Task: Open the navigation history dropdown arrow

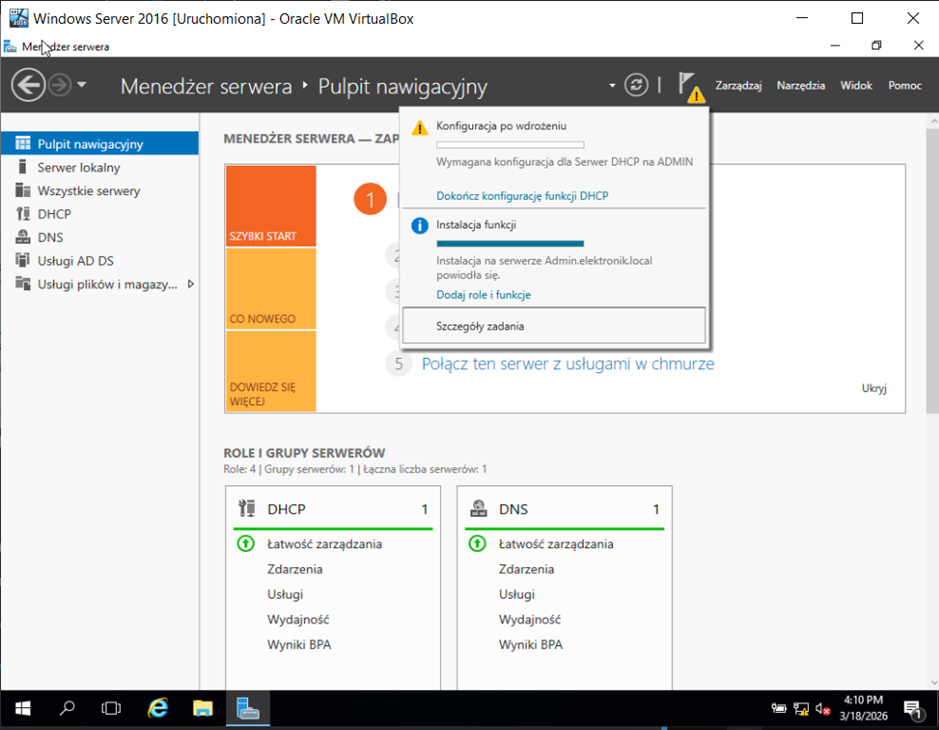Action: point(82,85)
